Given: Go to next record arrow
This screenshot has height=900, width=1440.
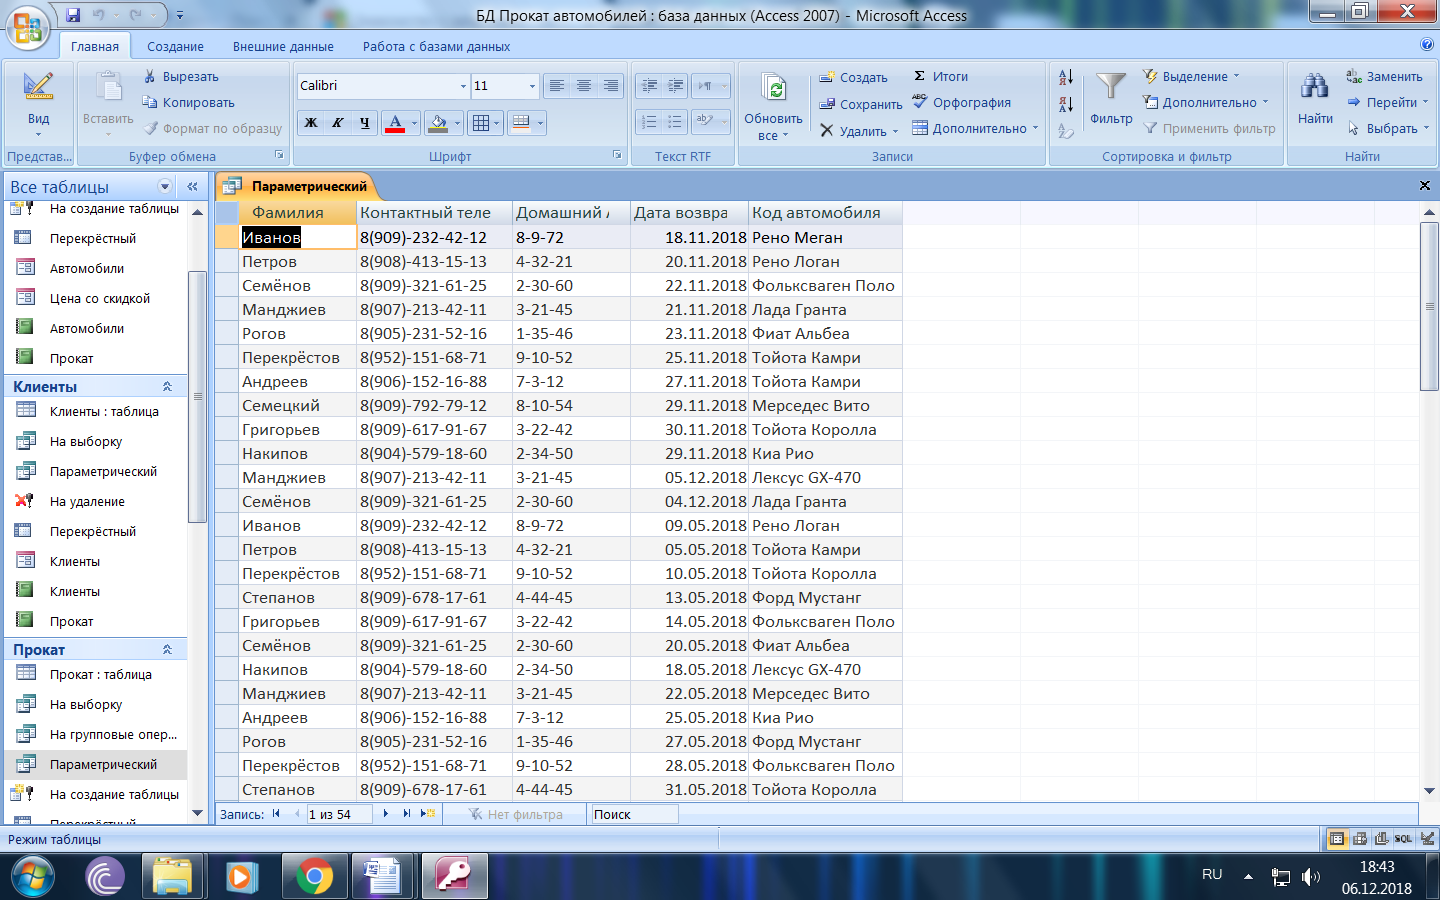Looking at the screenshot, I should [386, 814].
